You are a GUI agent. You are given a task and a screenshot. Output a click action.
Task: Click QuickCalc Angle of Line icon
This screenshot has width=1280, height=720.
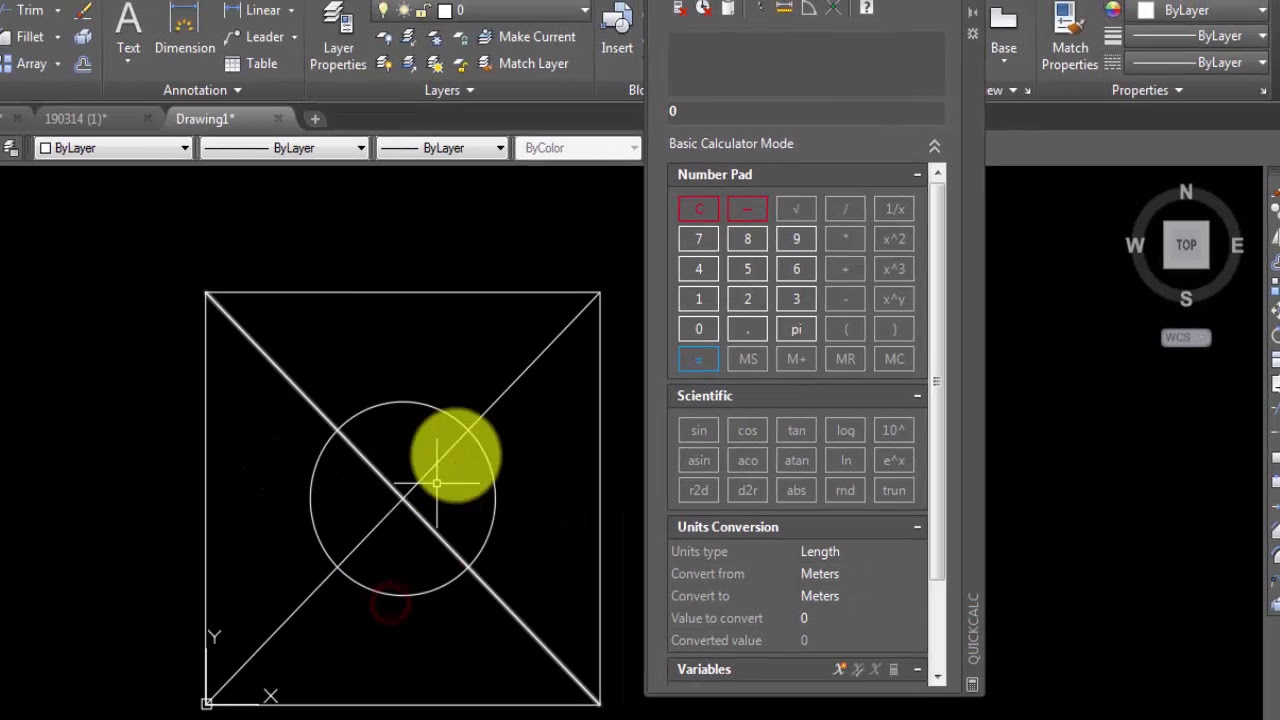pos(809,8)
